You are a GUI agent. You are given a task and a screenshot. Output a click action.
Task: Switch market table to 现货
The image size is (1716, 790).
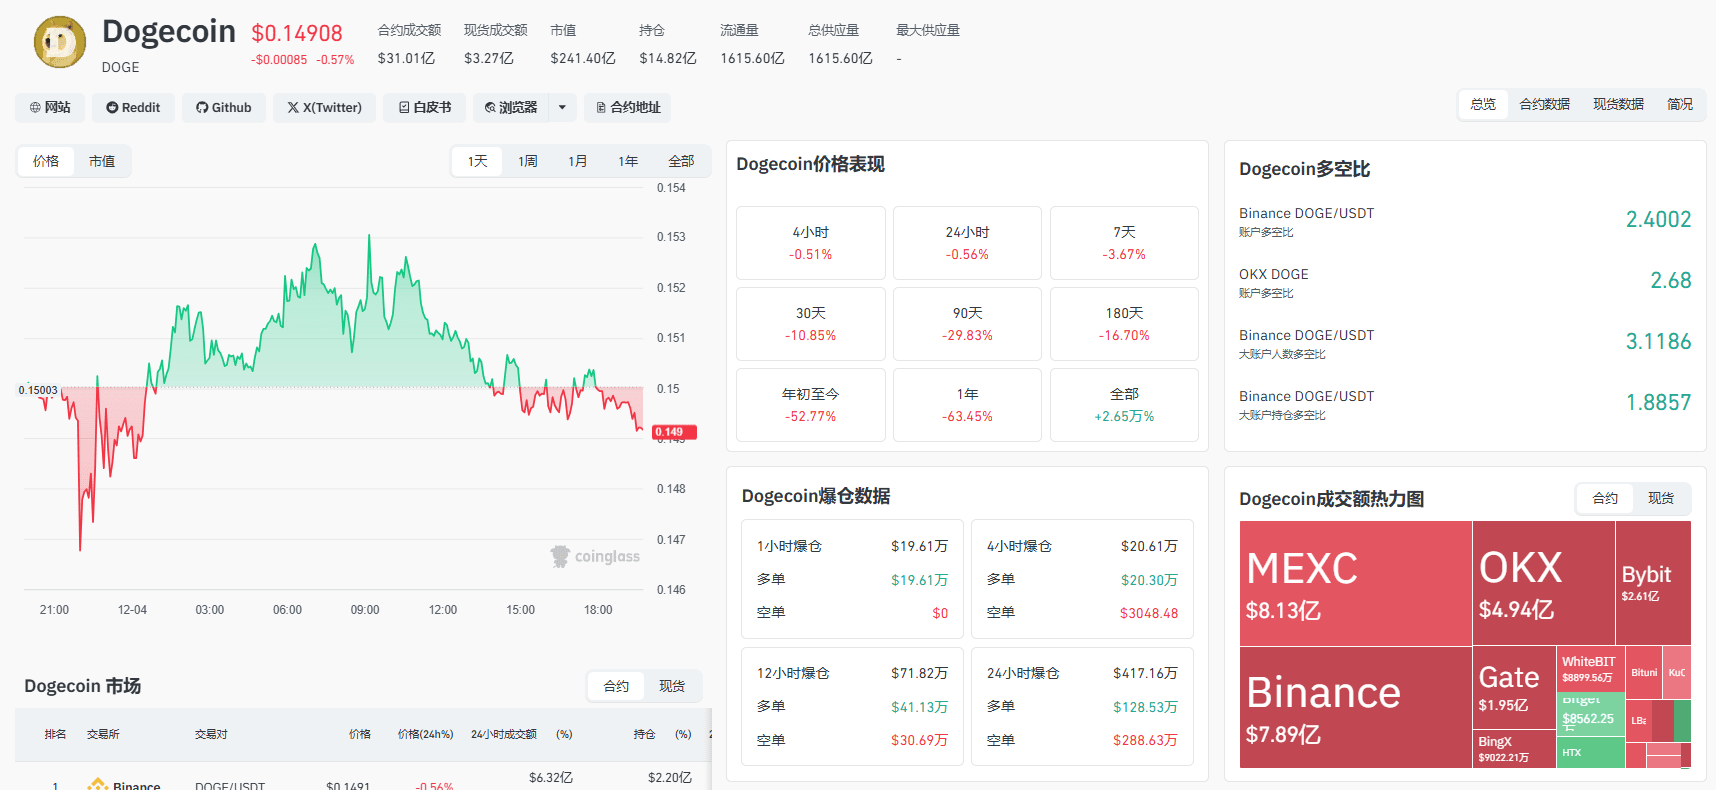click(x=672, y=686)
